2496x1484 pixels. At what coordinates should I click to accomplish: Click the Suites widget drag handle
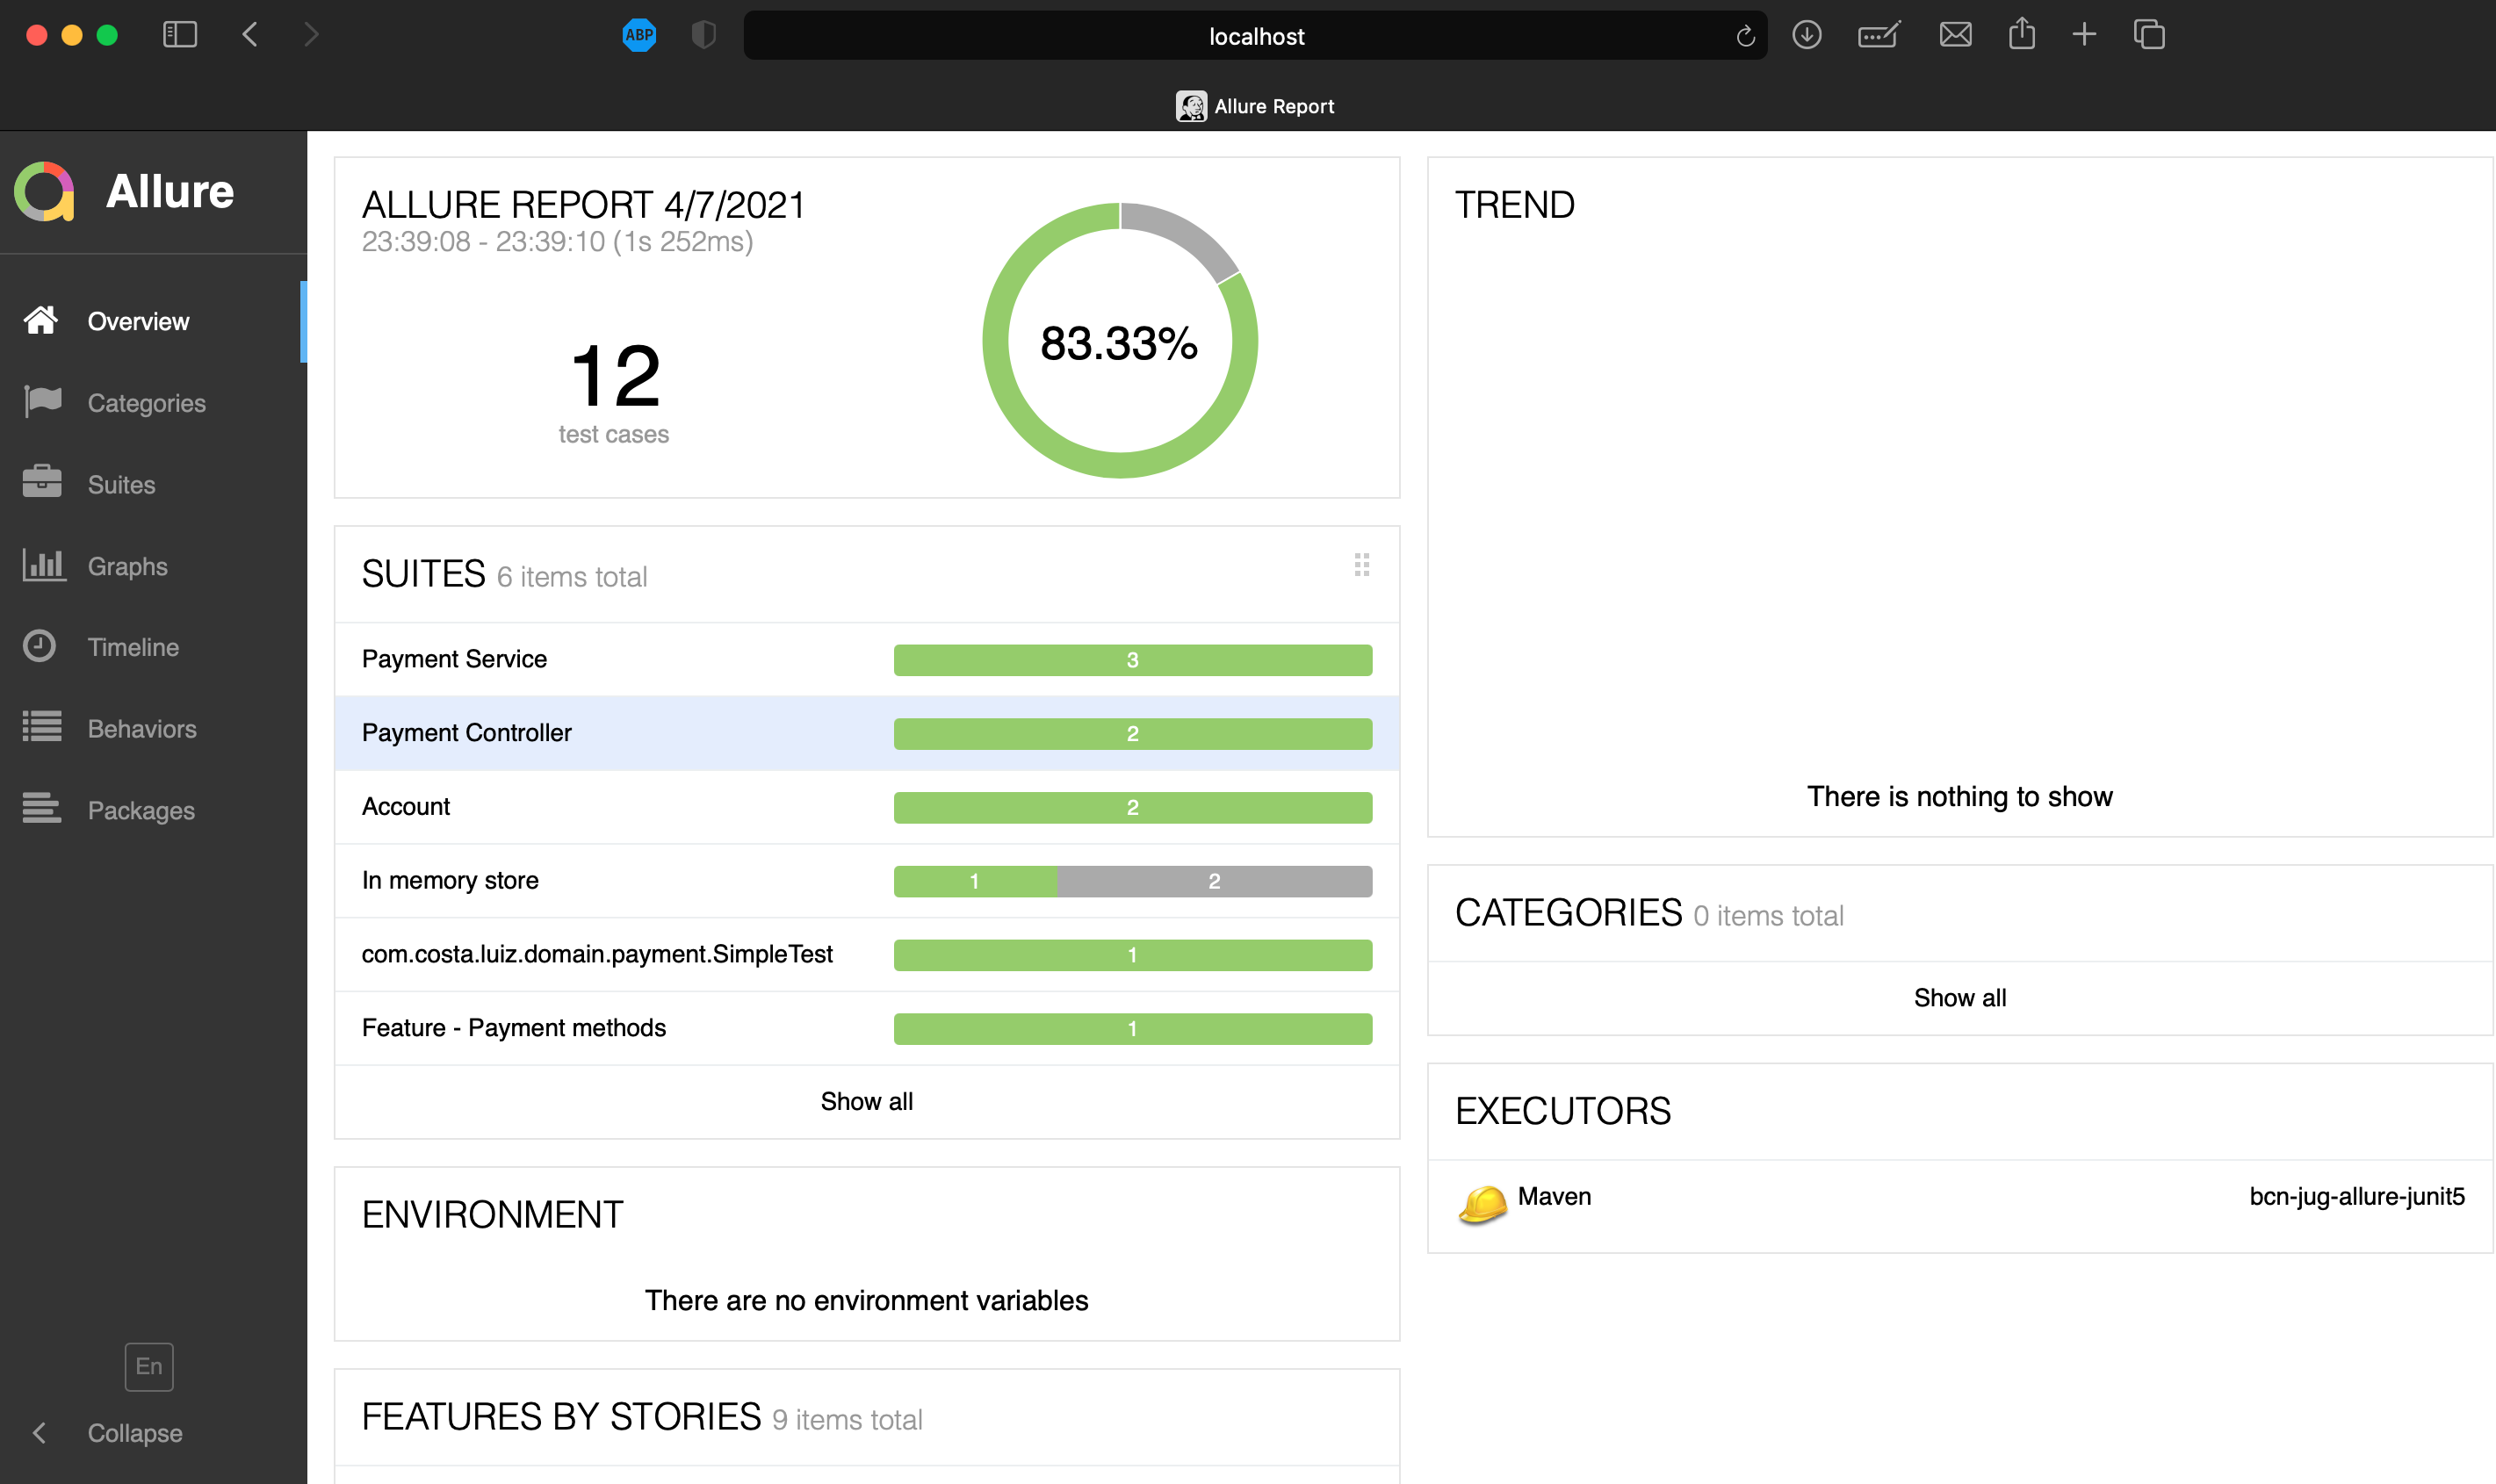coord(1361,565)
